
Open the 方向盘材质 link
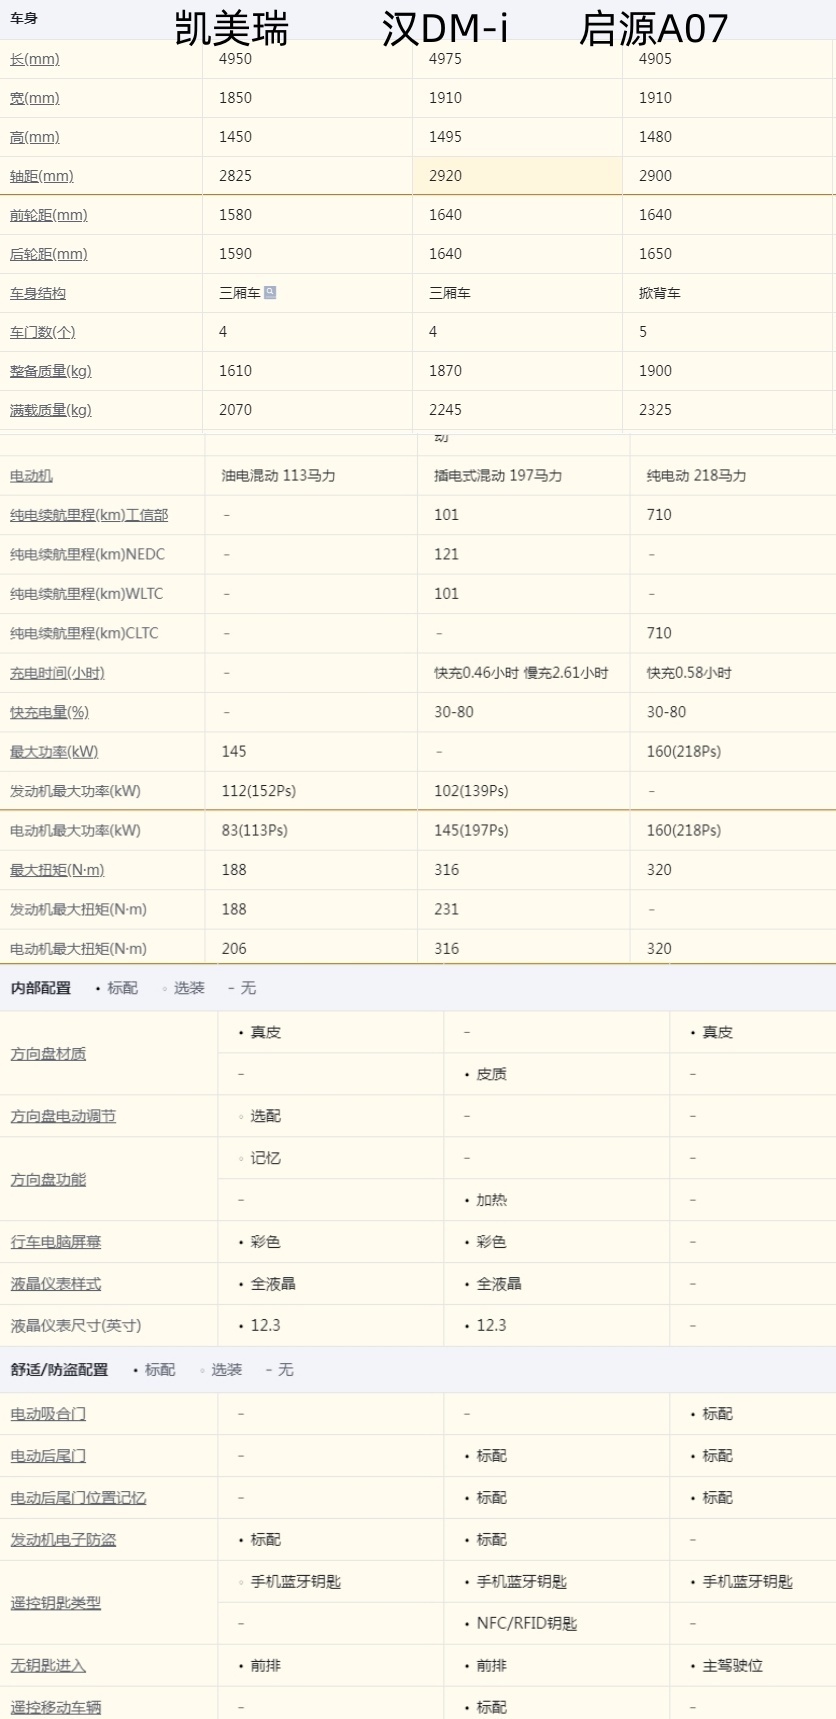point(48,1054)
